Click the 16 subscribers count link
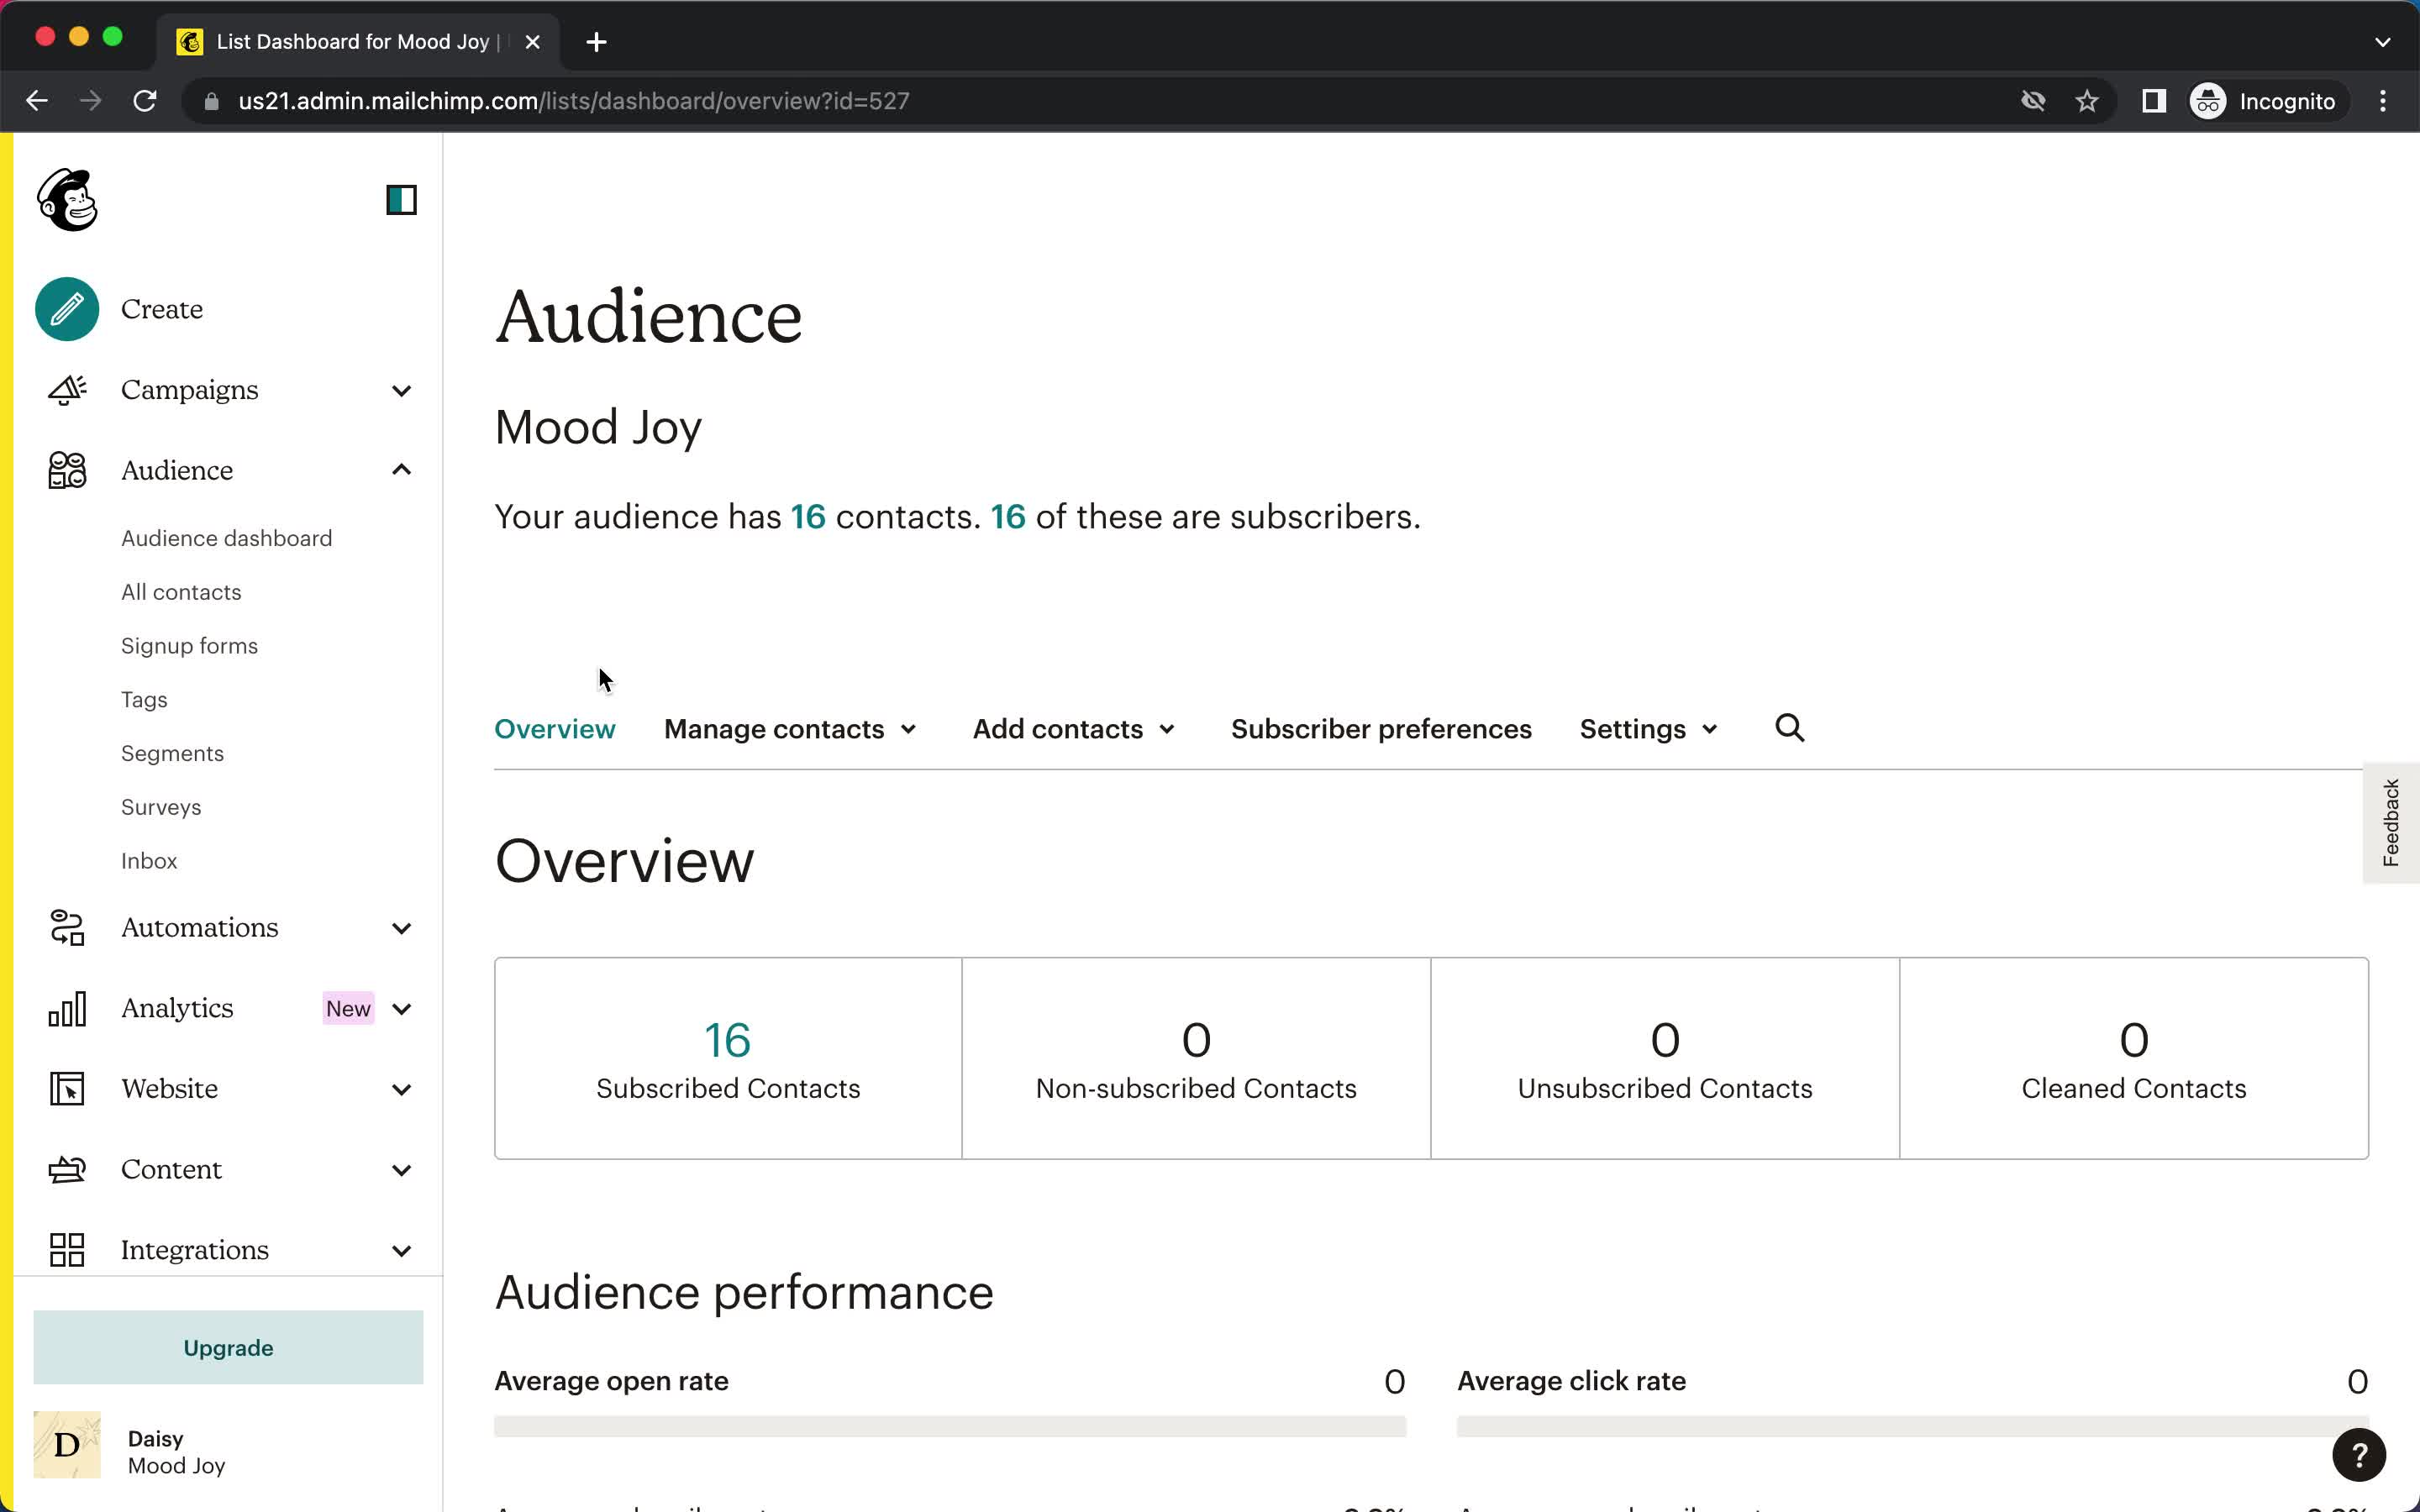Image resolution: width=2420 pixels, height=1512 pixels. [x=1008, y=517]
